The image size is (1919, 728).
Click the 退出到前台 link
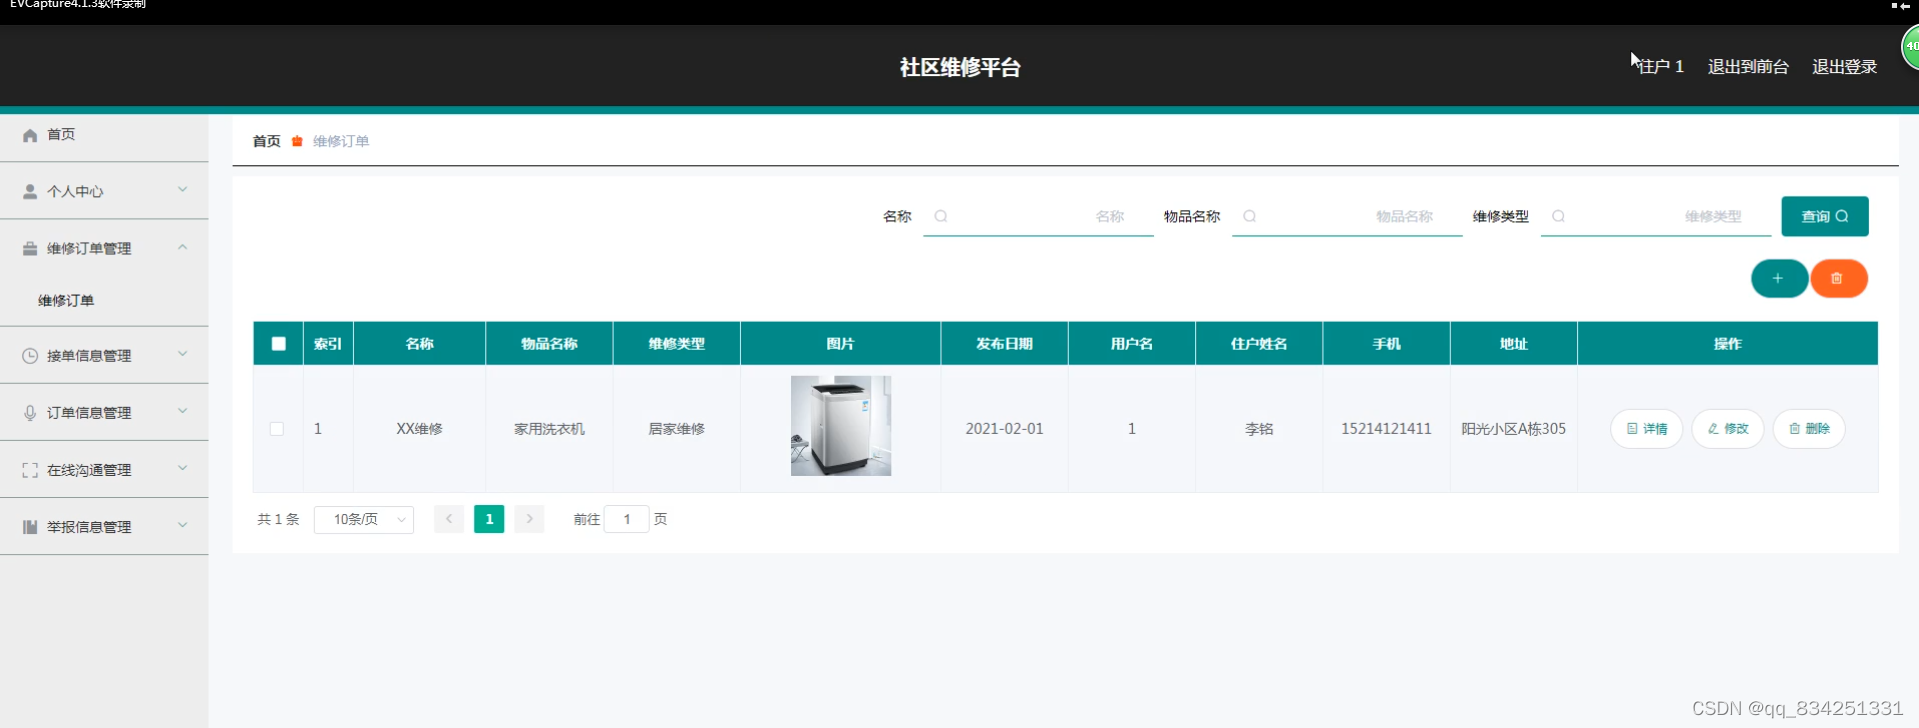click(1748, 67)
